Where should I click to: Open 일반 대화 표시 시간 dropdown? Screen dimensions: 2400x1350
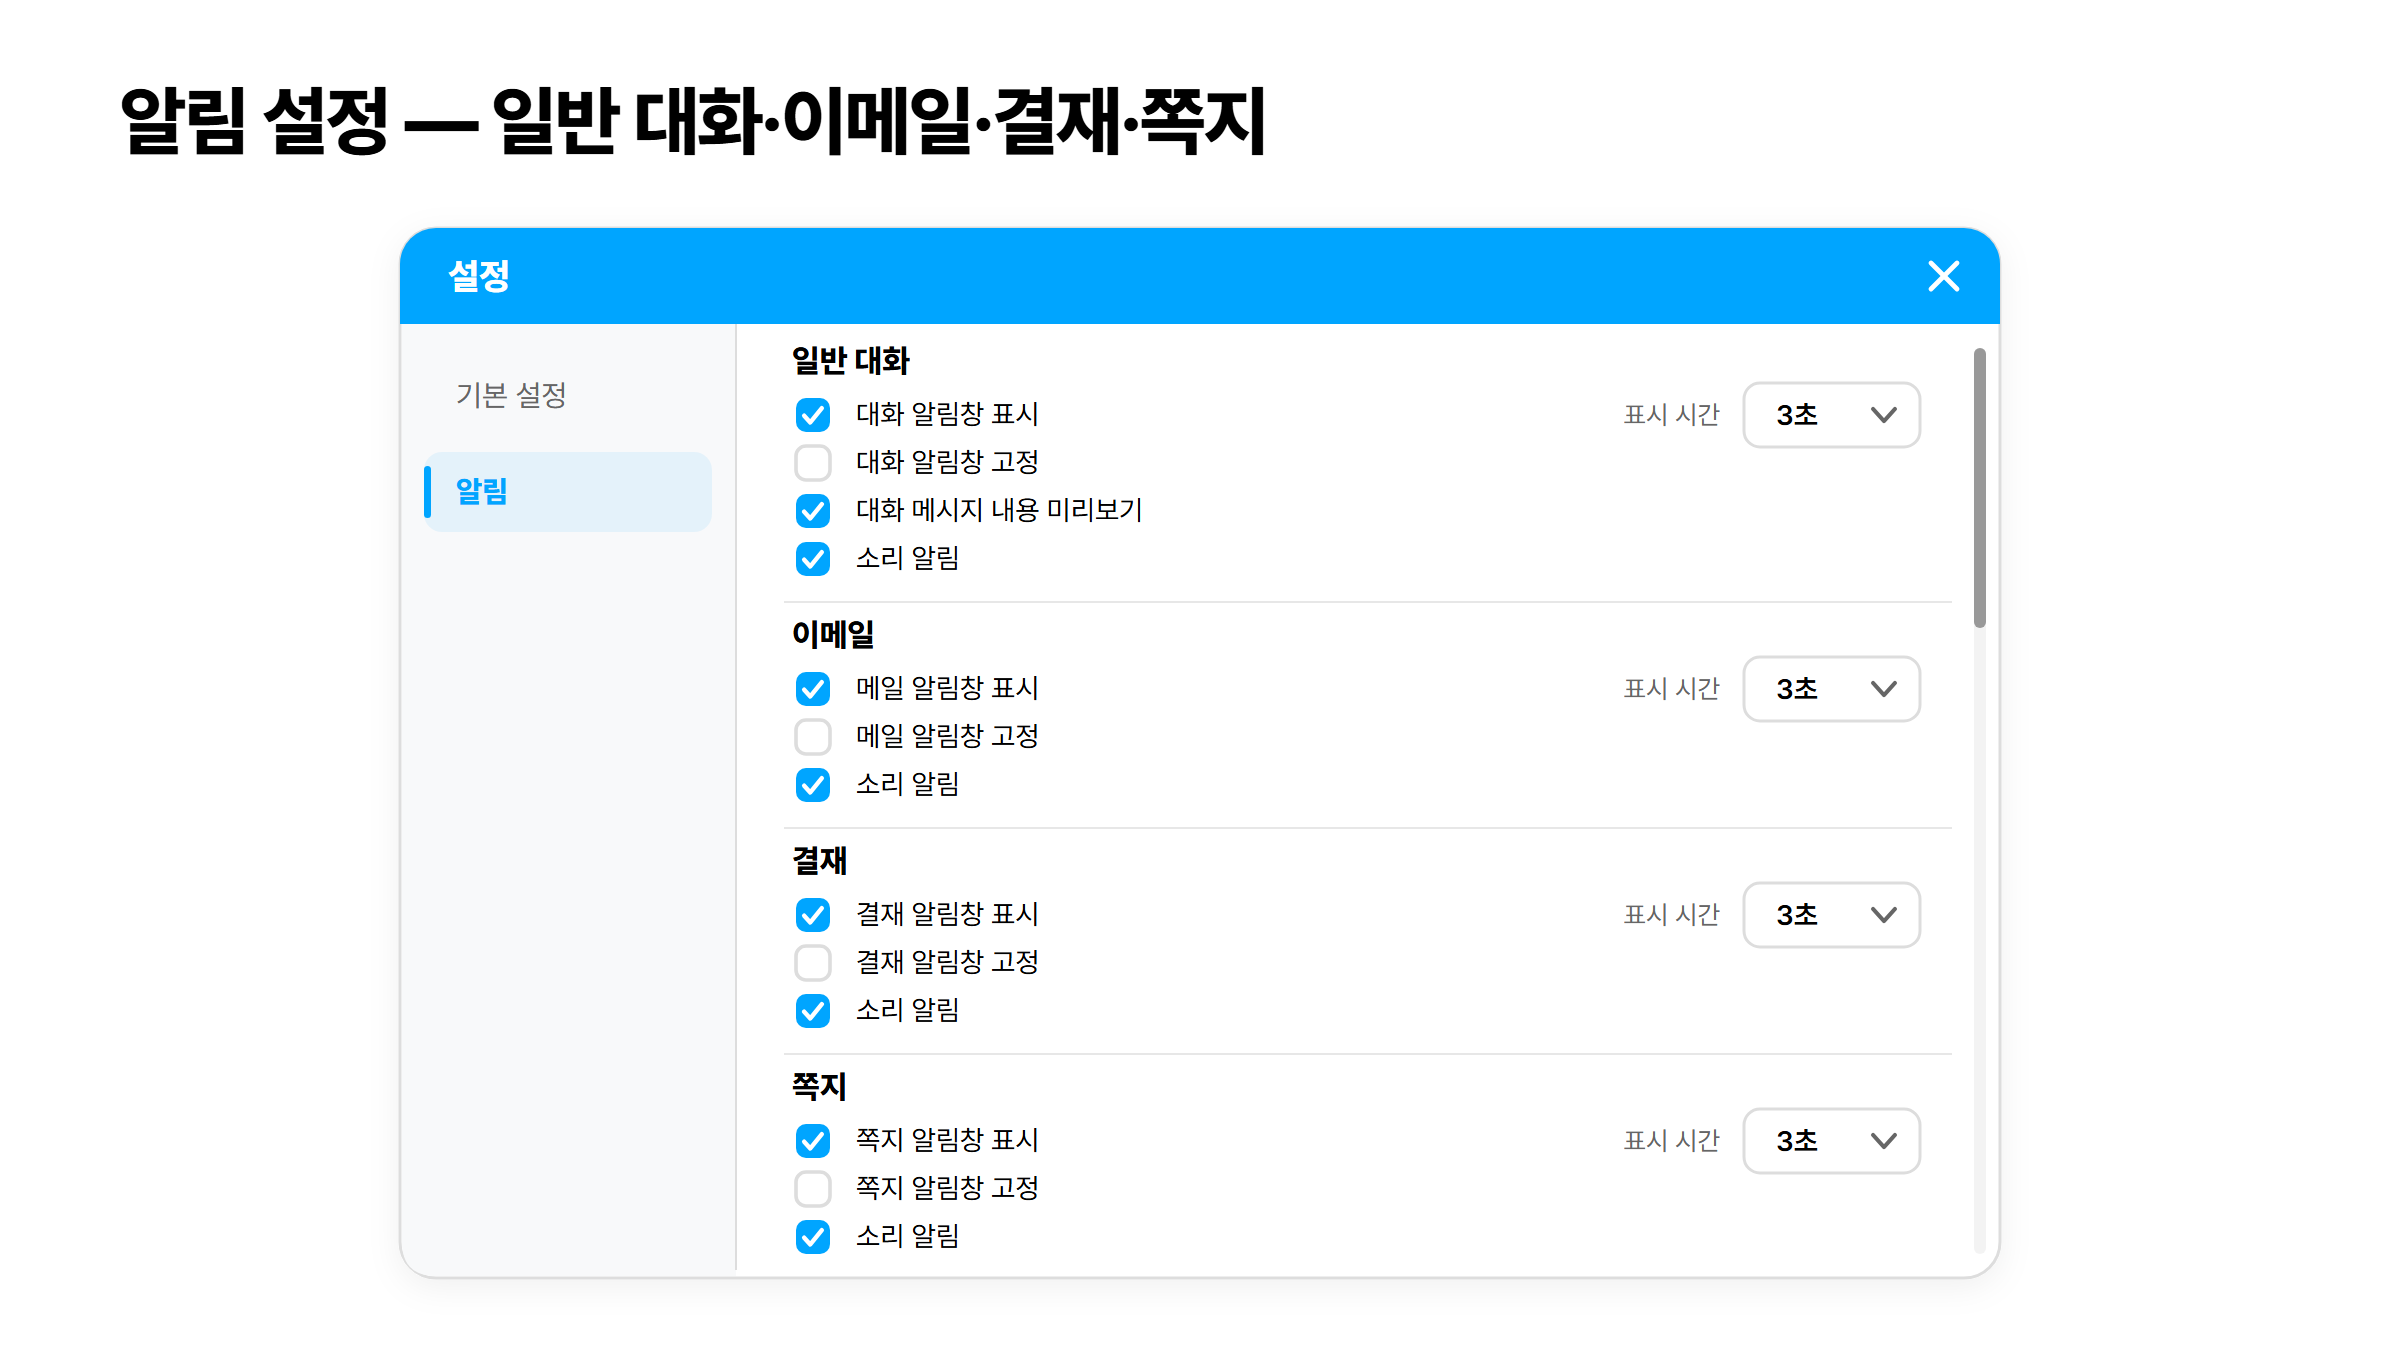tap(1831, 415)
